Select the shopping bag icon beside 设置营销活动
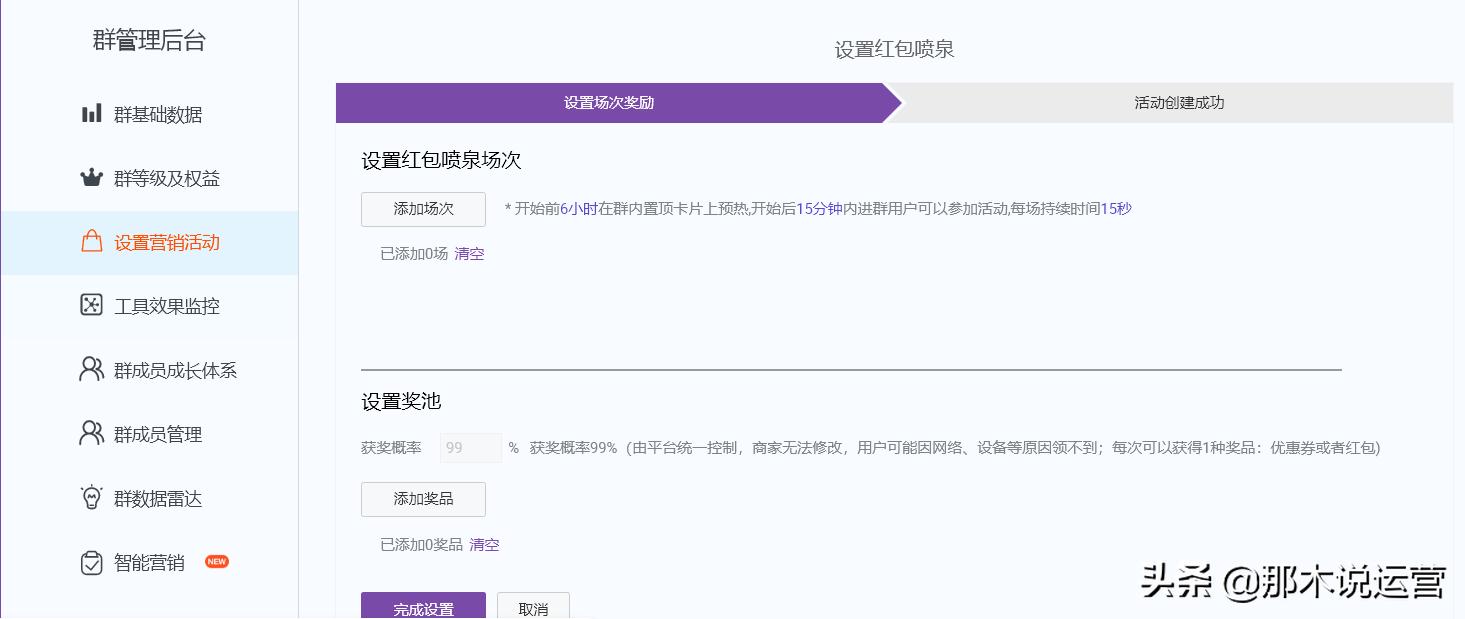 tap(91, 242)
